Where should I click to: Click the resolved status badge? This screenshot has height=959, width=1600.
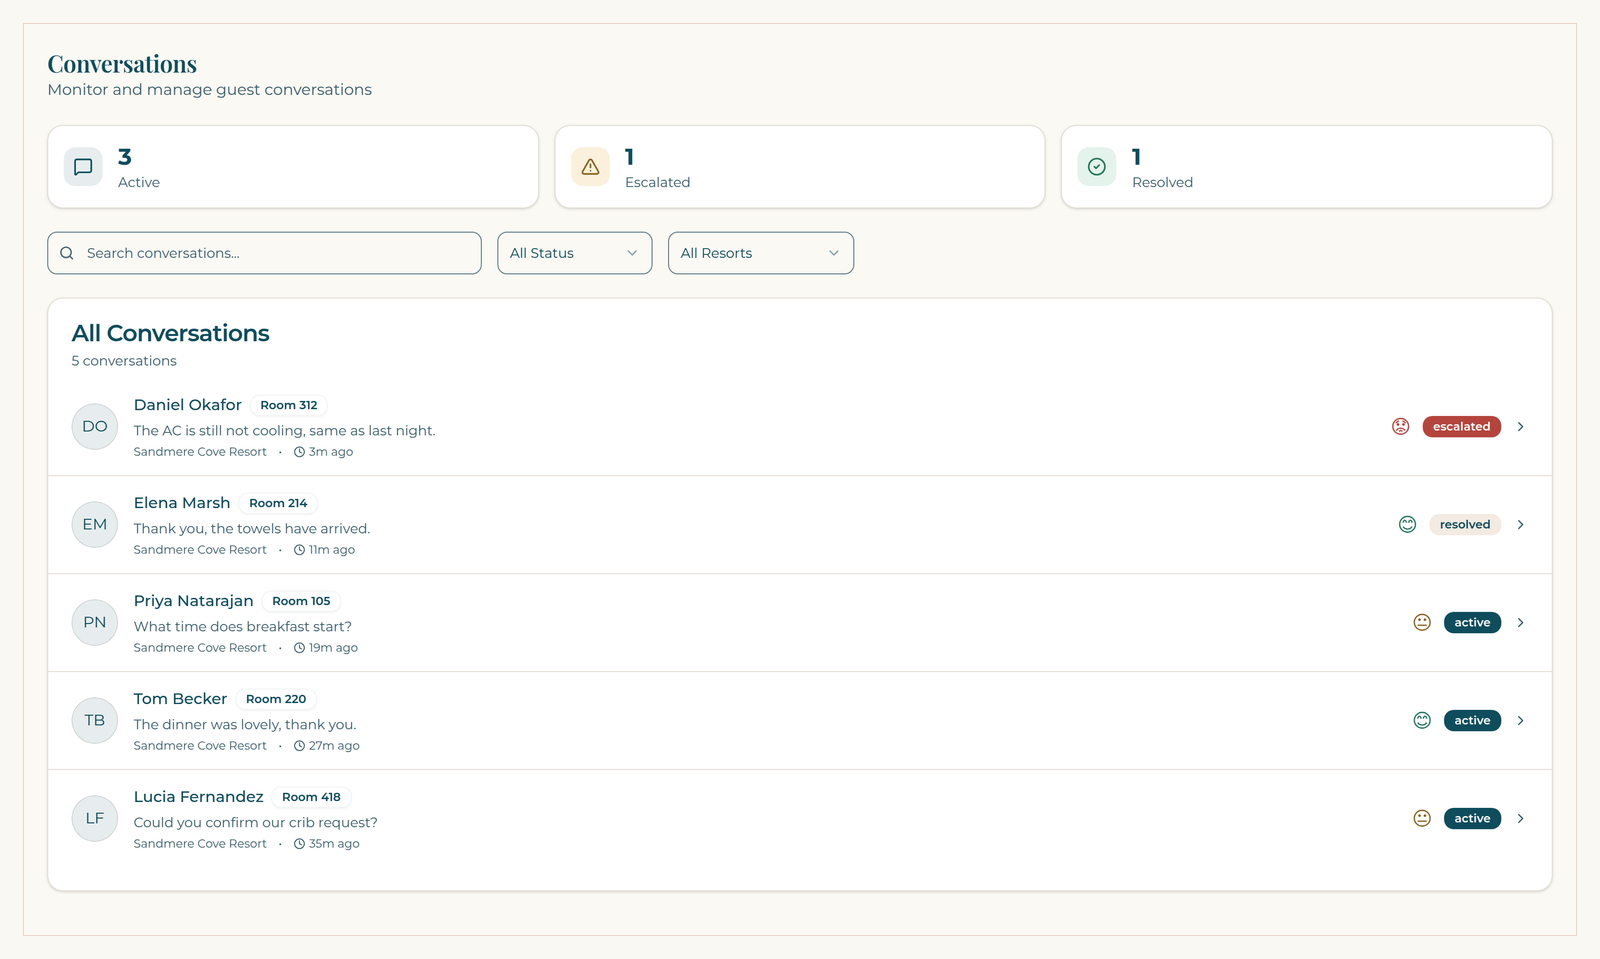[1465, 524]
